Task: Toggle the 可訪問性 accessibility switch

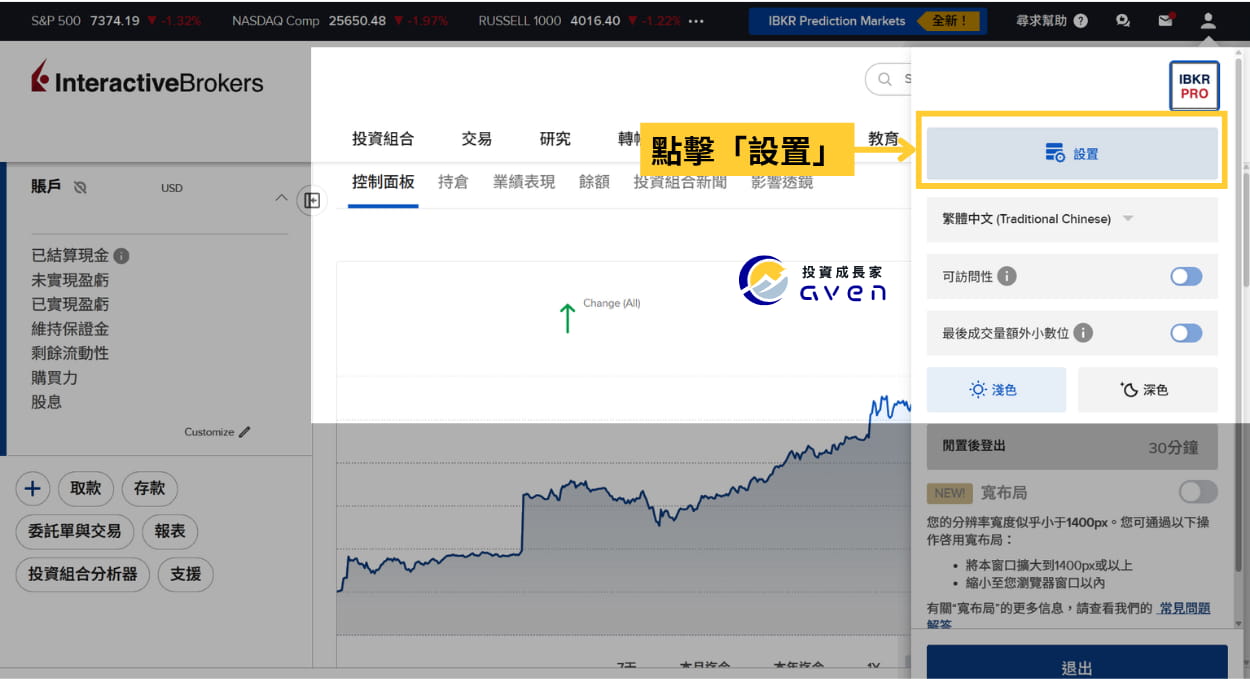Action: tap(1186, 276)
